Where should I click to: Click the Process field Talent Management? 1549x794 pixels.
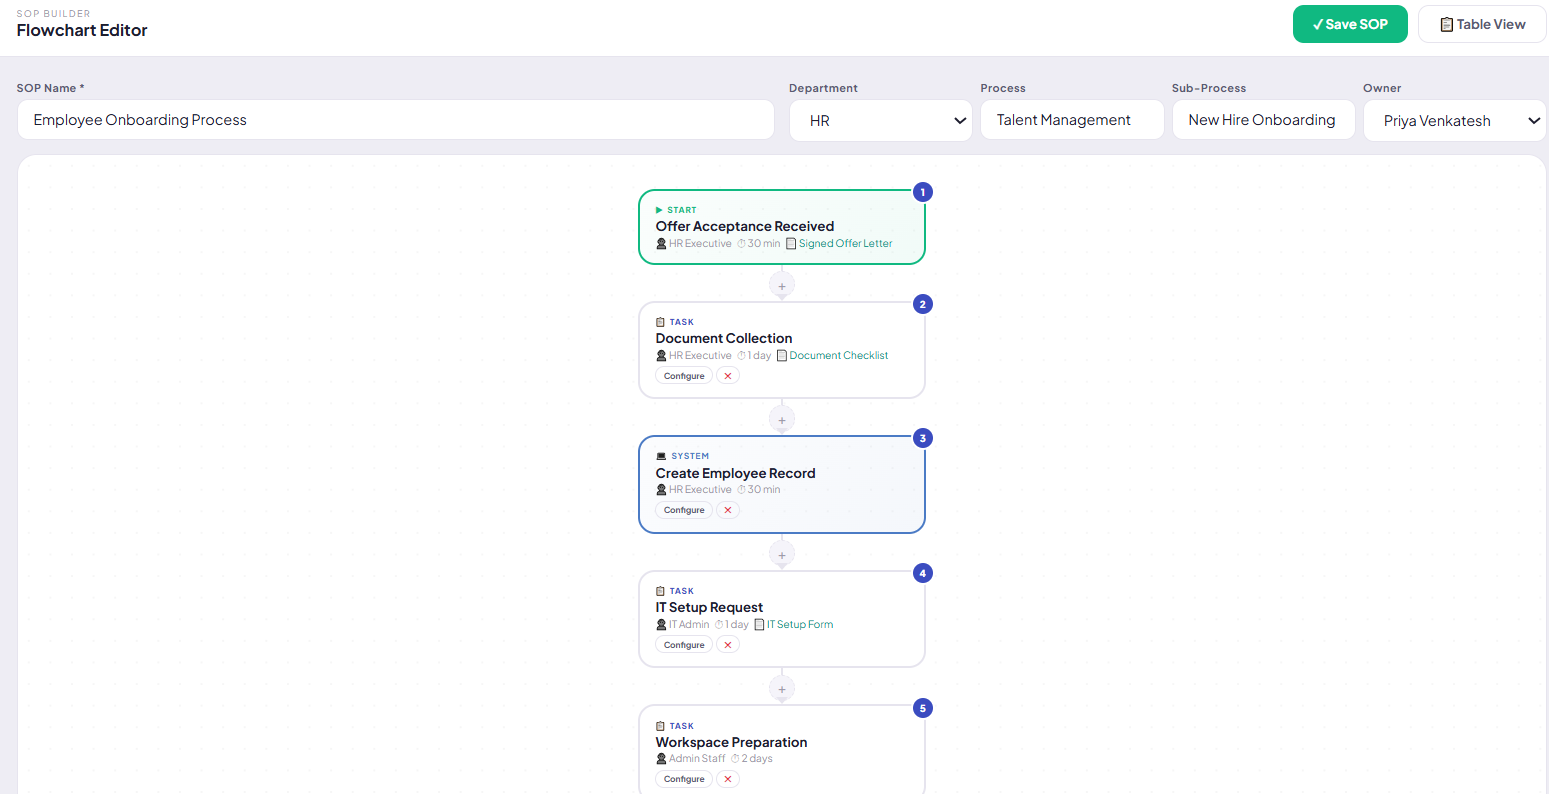coord(1072,120)
